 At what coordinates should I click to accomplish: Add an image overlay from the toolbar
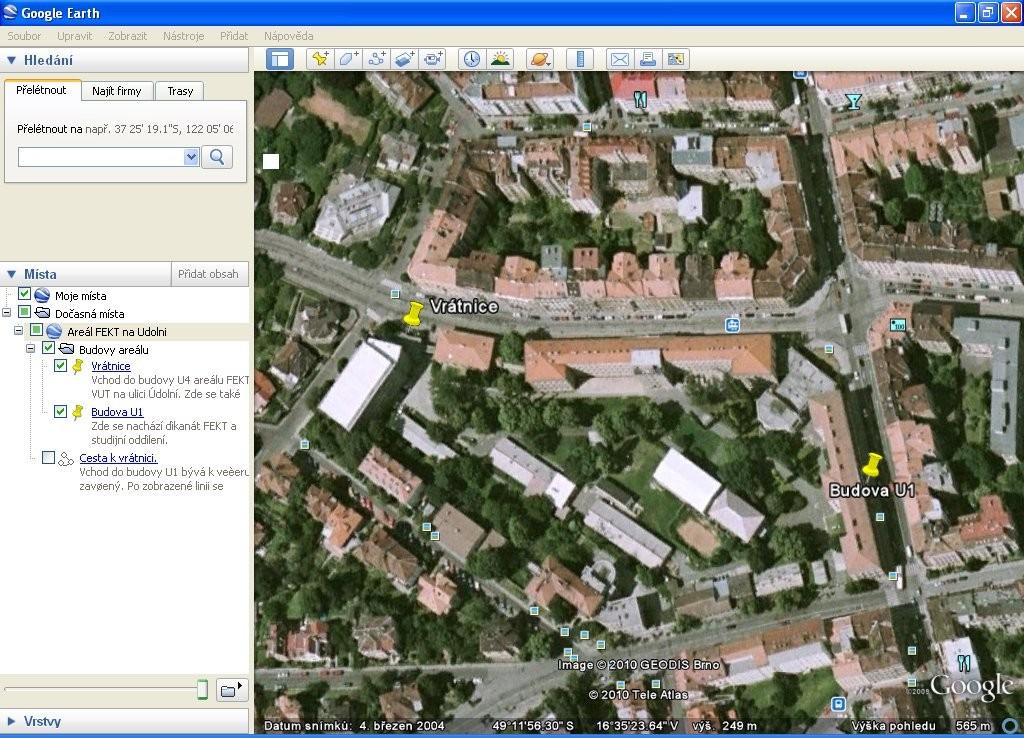(x=404, y=59)
